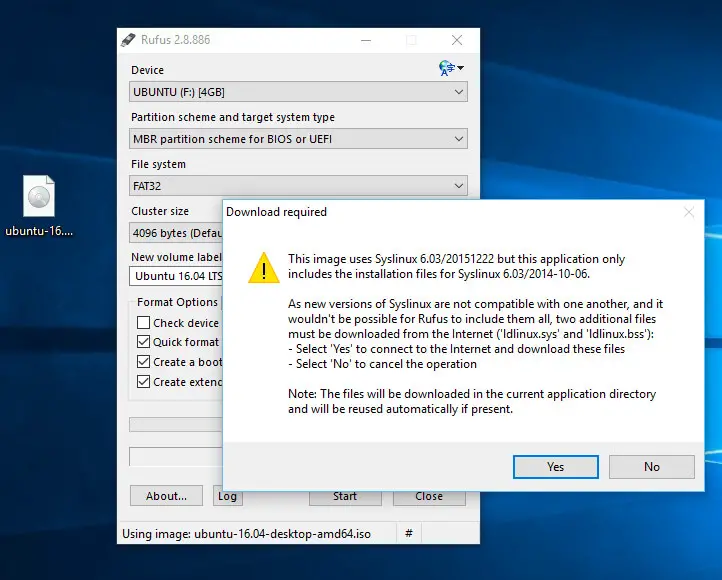Image resolution: width=722 pixels, height=580 pixels.
Task: Open the File system FAT32 dropdown
Action: click(x=298, y=186)
